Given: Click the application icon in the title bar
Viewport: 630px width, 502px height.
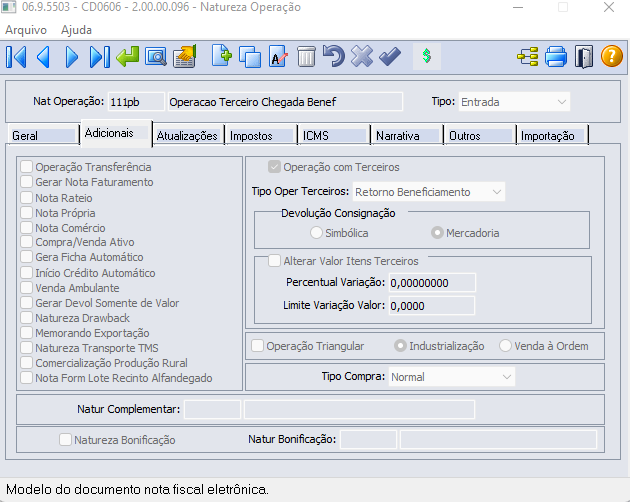Looking at the screenshot, I should click(8, 7).
